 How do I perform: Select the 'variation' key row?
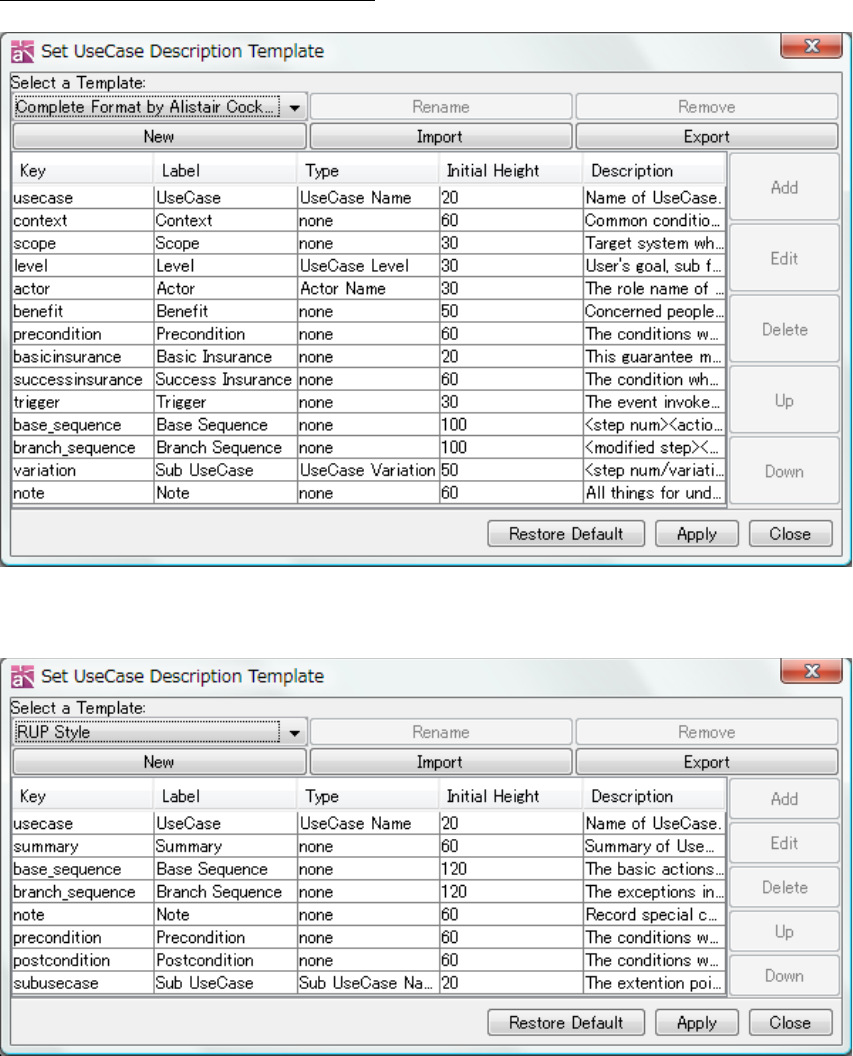click(x=369, y=470)
